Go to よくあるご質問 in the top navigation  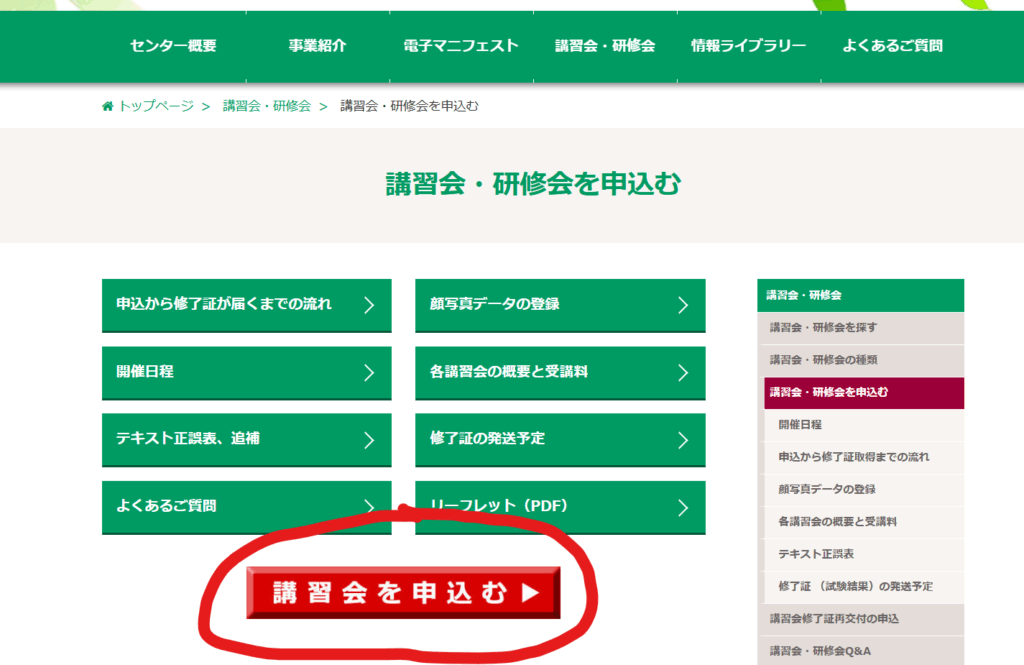click(x=892, y=46)
